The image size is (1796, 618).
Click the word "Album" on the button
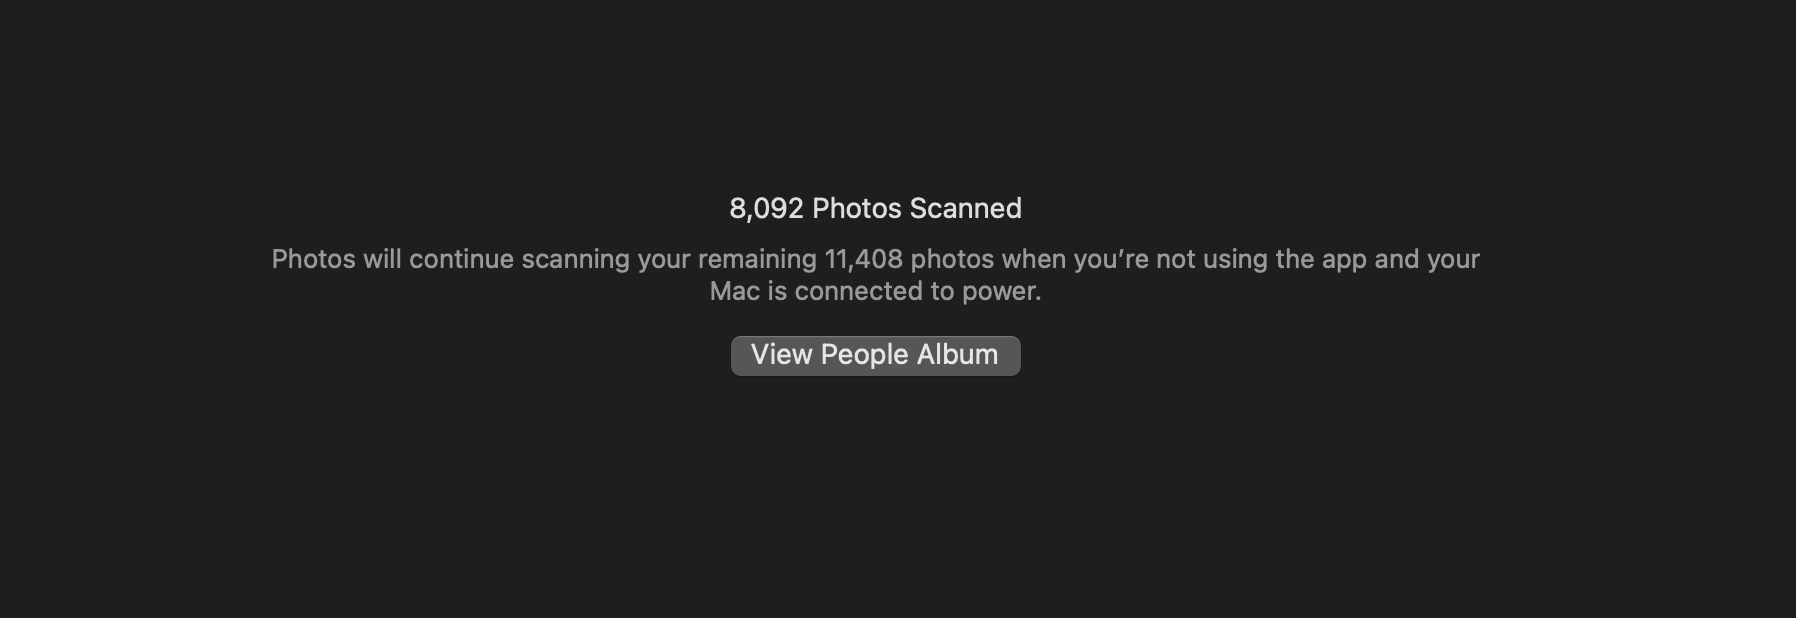[957, 355]
